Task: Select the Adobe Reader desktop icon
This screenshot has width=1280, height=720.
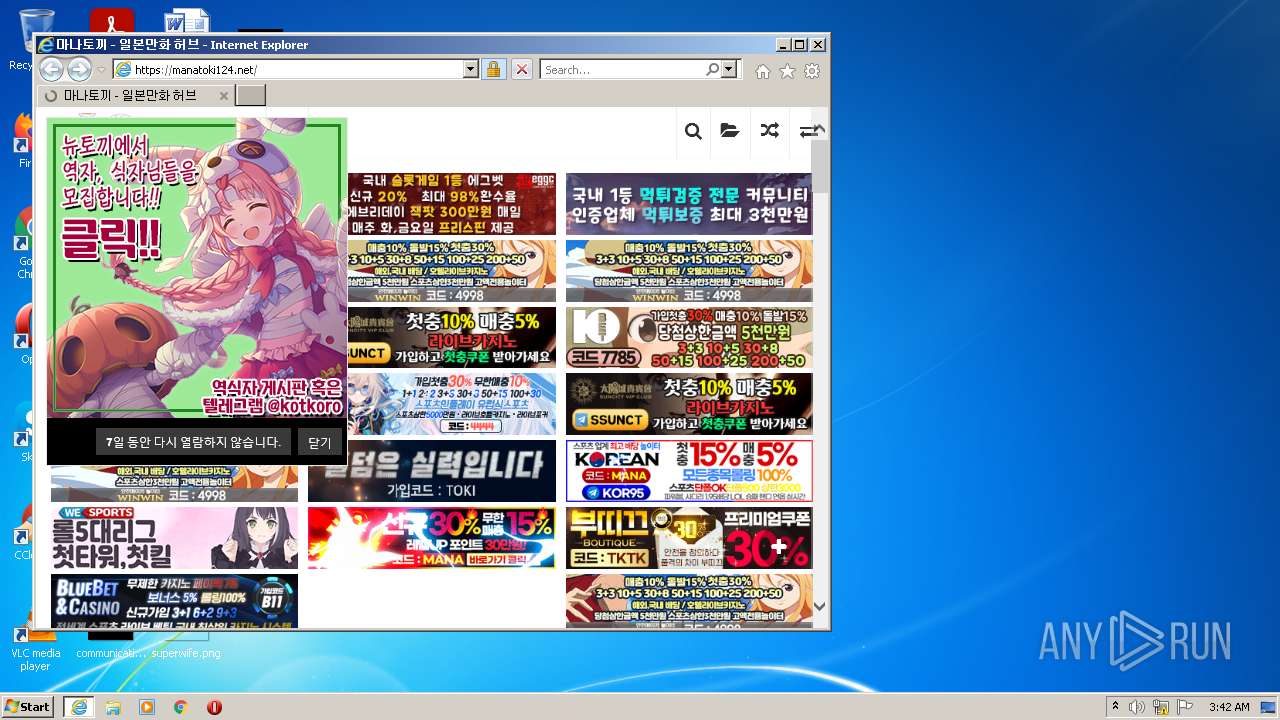Action: pyautogui.click(x=111, y=21)
